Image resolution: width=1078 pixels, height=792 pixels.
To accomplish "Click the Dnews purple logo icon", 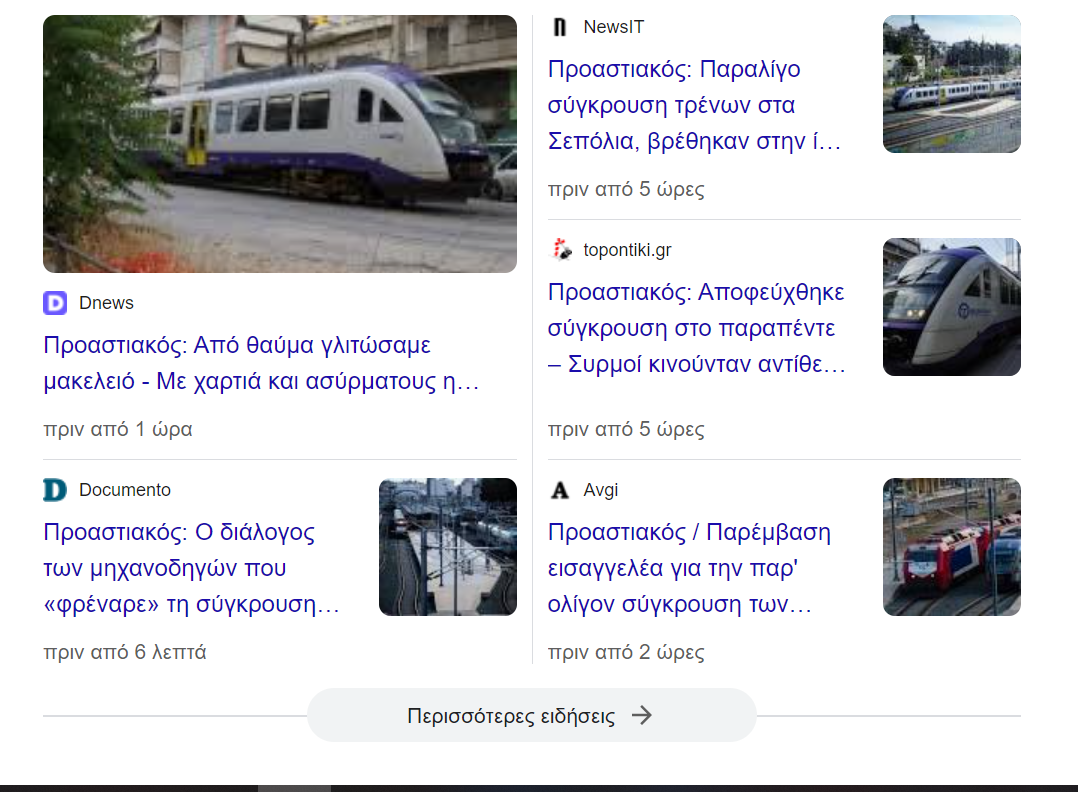I will click(55, 303).
